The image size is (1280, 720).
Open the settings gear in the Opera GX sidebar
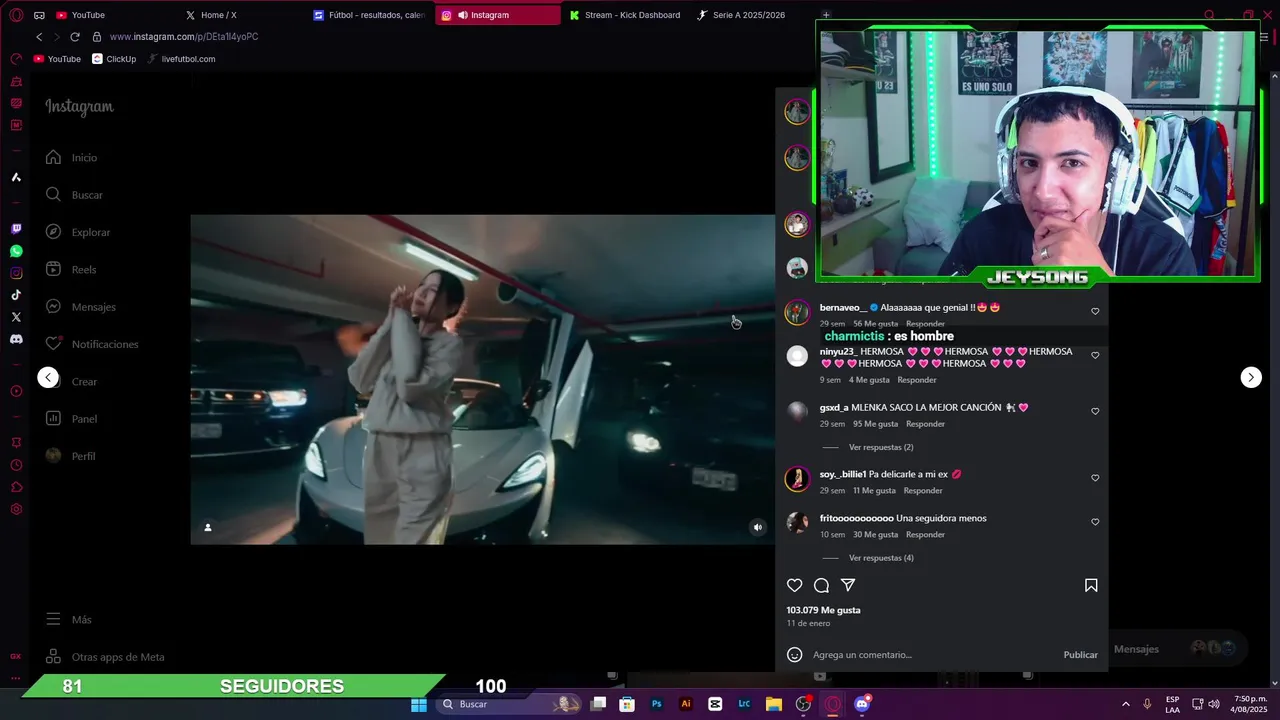click(x=16, y=509)
